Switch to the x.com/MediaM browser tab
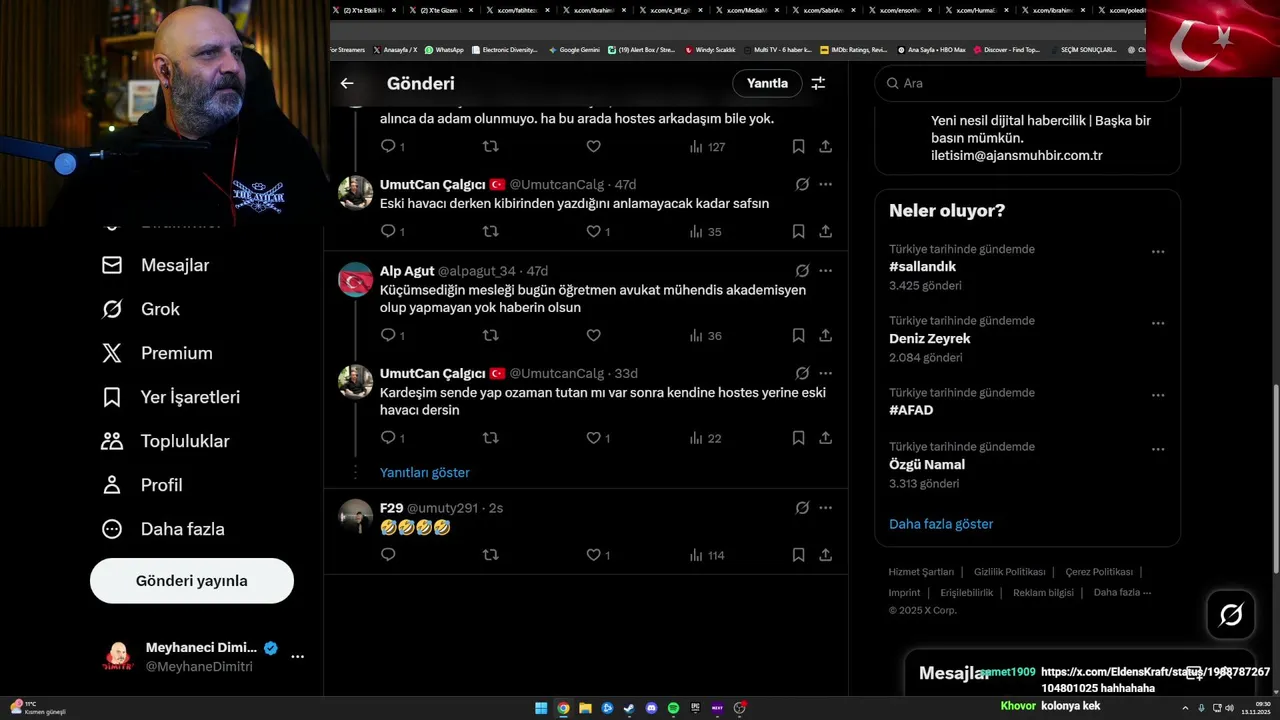 (742, 10)
